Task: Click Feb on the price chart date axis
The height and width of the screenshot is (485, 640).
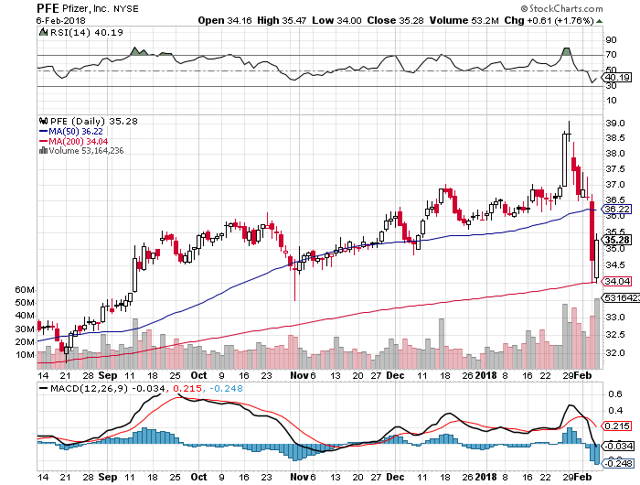Action: click(x=583, y=376)
